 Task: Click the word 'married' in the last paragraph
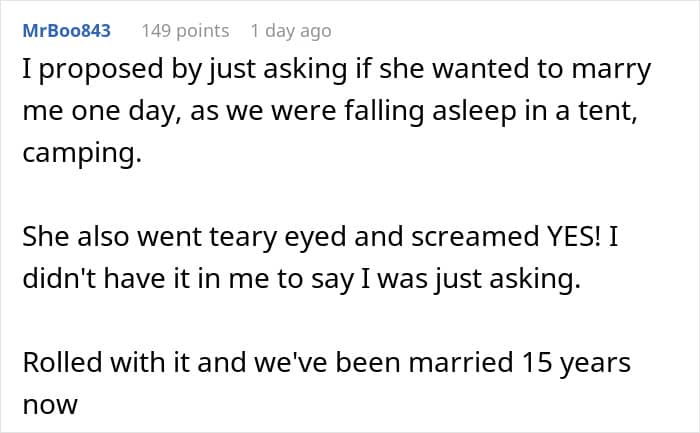(461, 362)
